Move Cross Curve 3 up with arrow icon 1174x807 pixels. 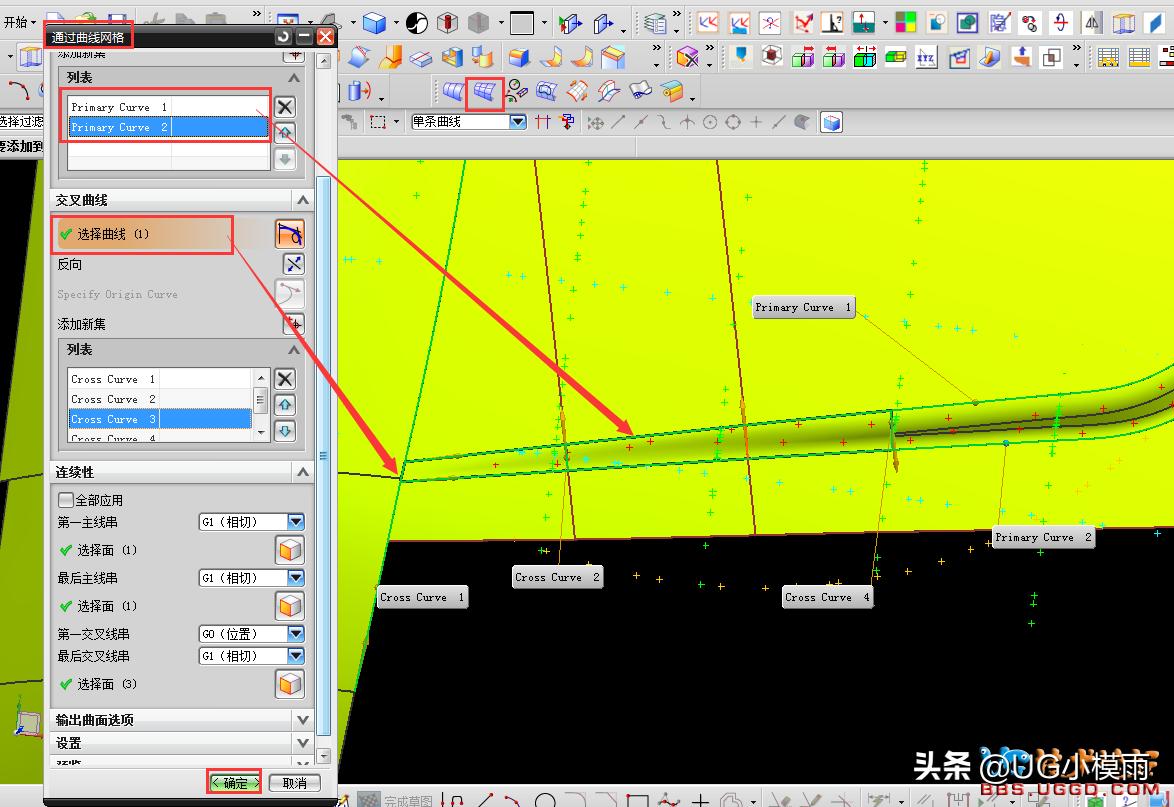[x=285, y=405]
